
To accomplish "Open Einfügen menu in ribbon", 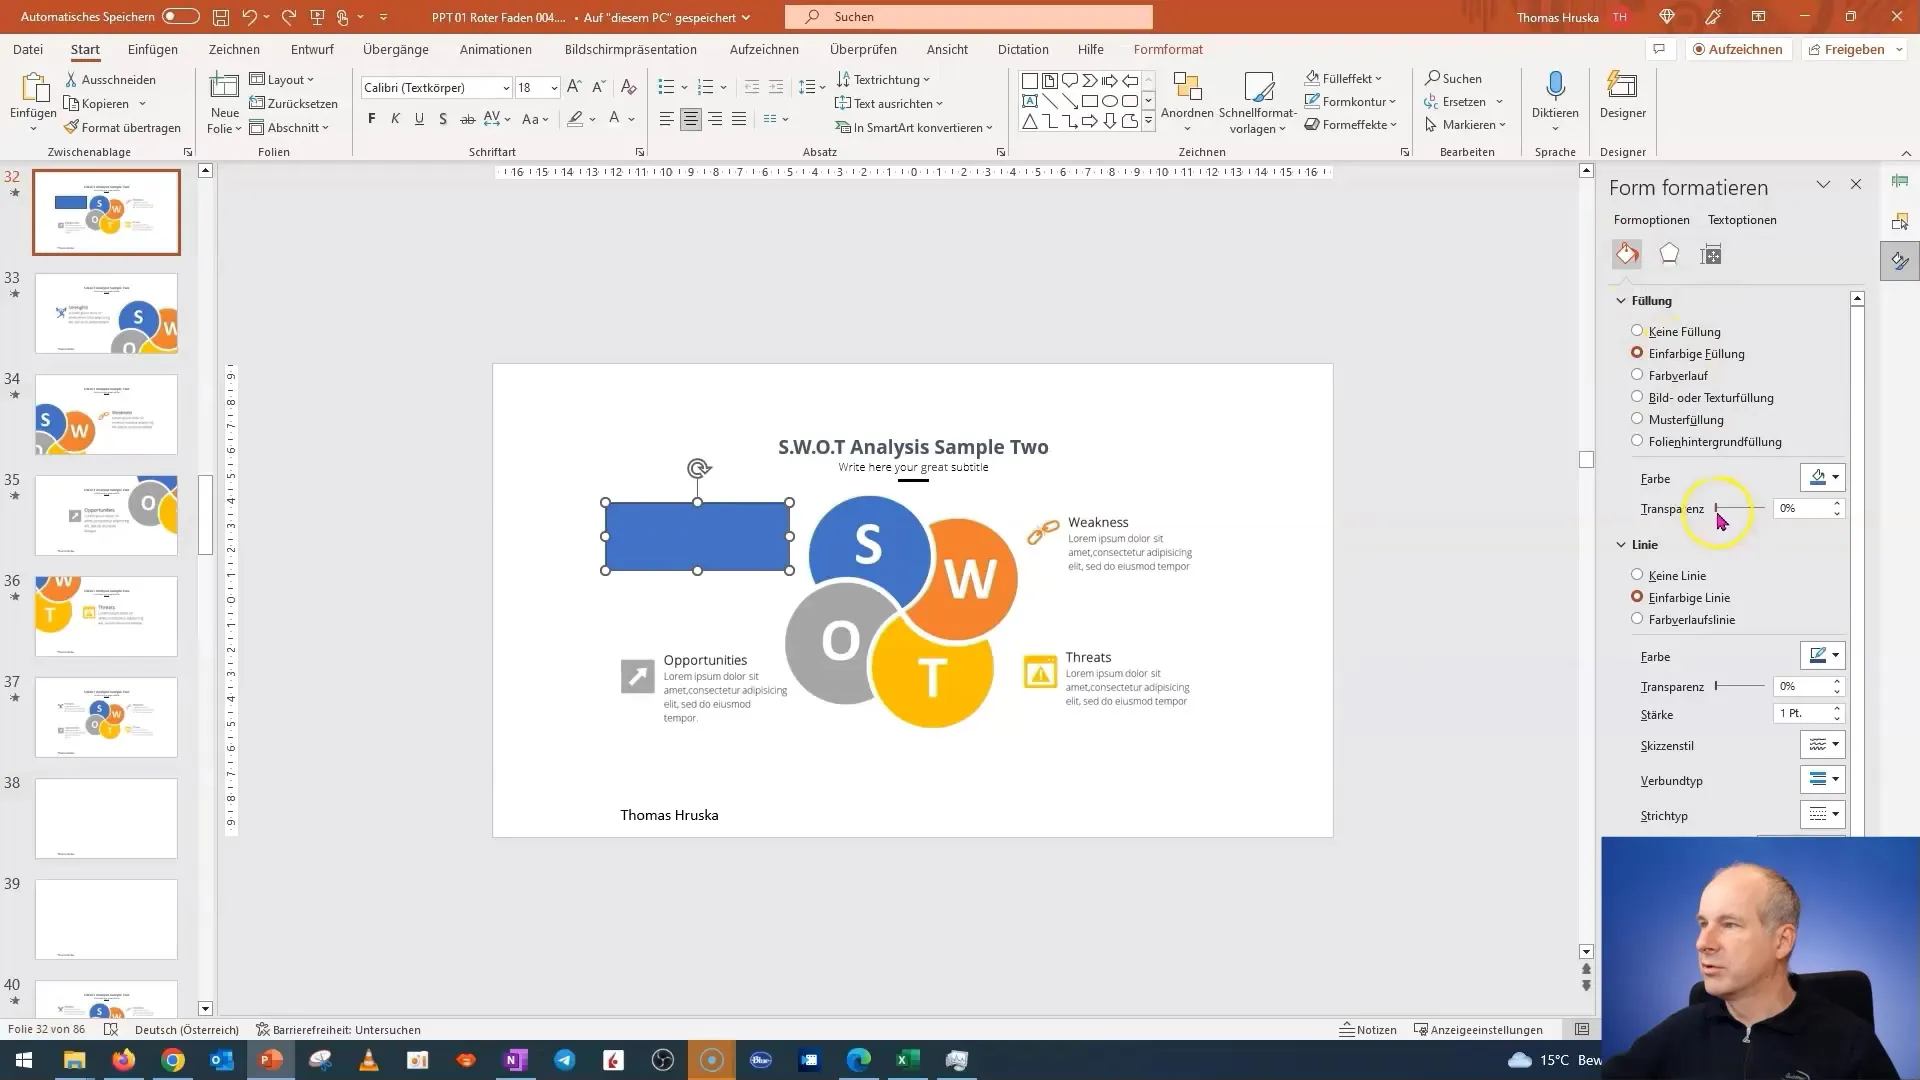I will pyautogui.click(x=152, y=49).
